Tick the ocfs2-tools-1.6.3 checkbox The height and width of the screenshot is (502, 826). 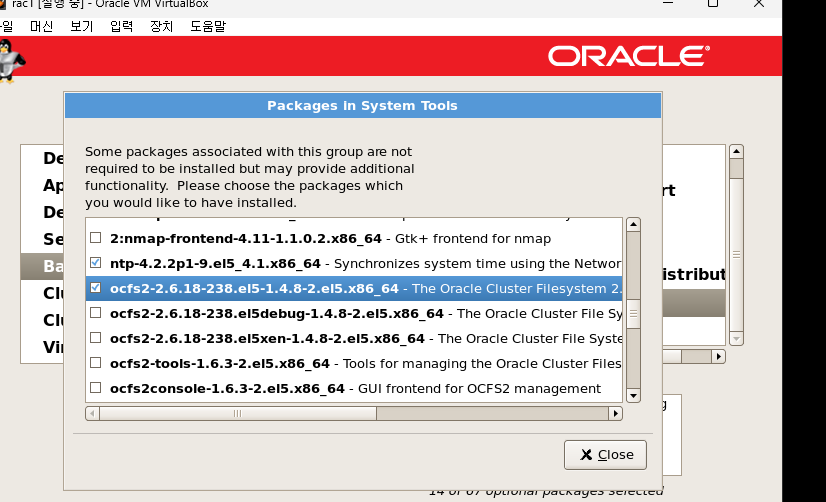coord(95,363)
